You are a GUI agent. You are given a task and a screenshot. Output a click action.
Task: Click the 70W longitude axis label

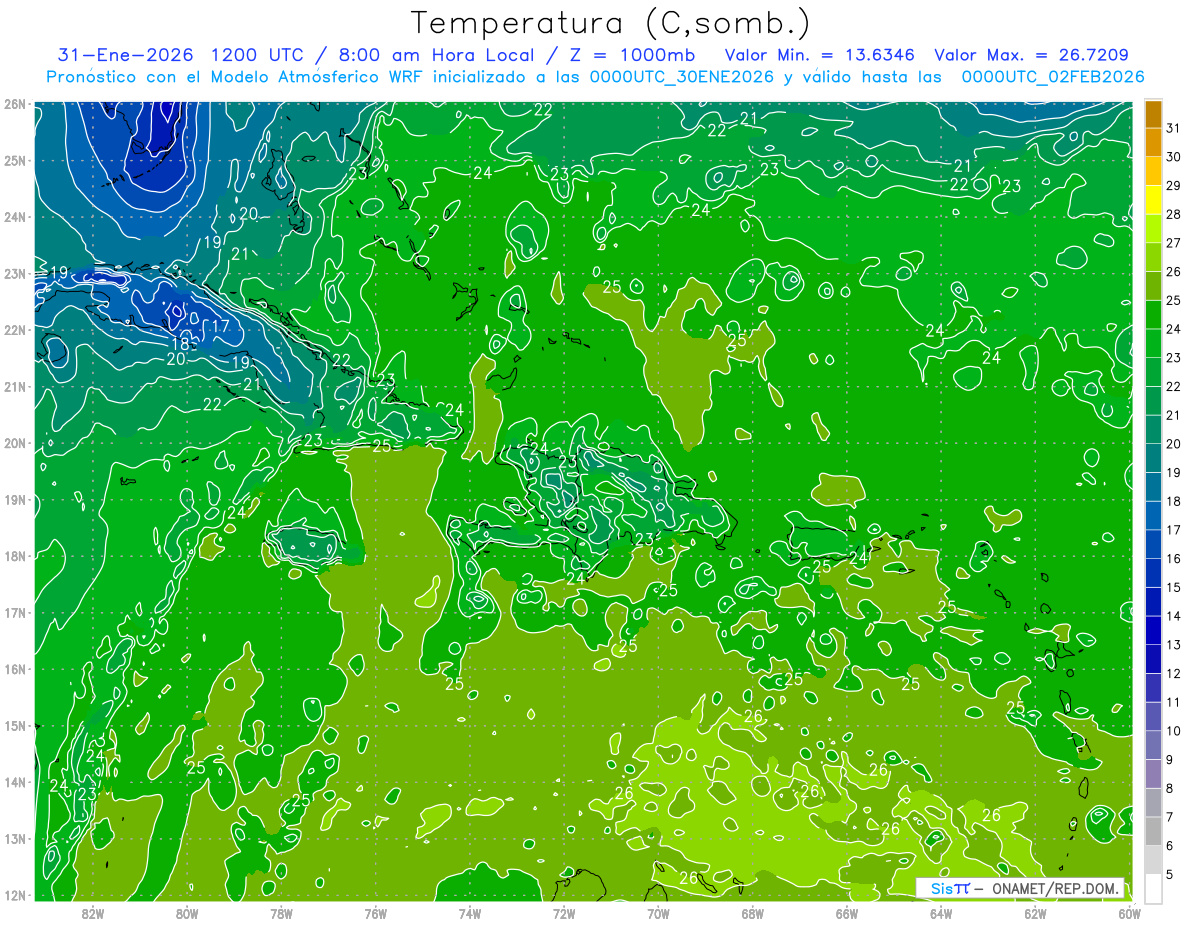(658, 912)
